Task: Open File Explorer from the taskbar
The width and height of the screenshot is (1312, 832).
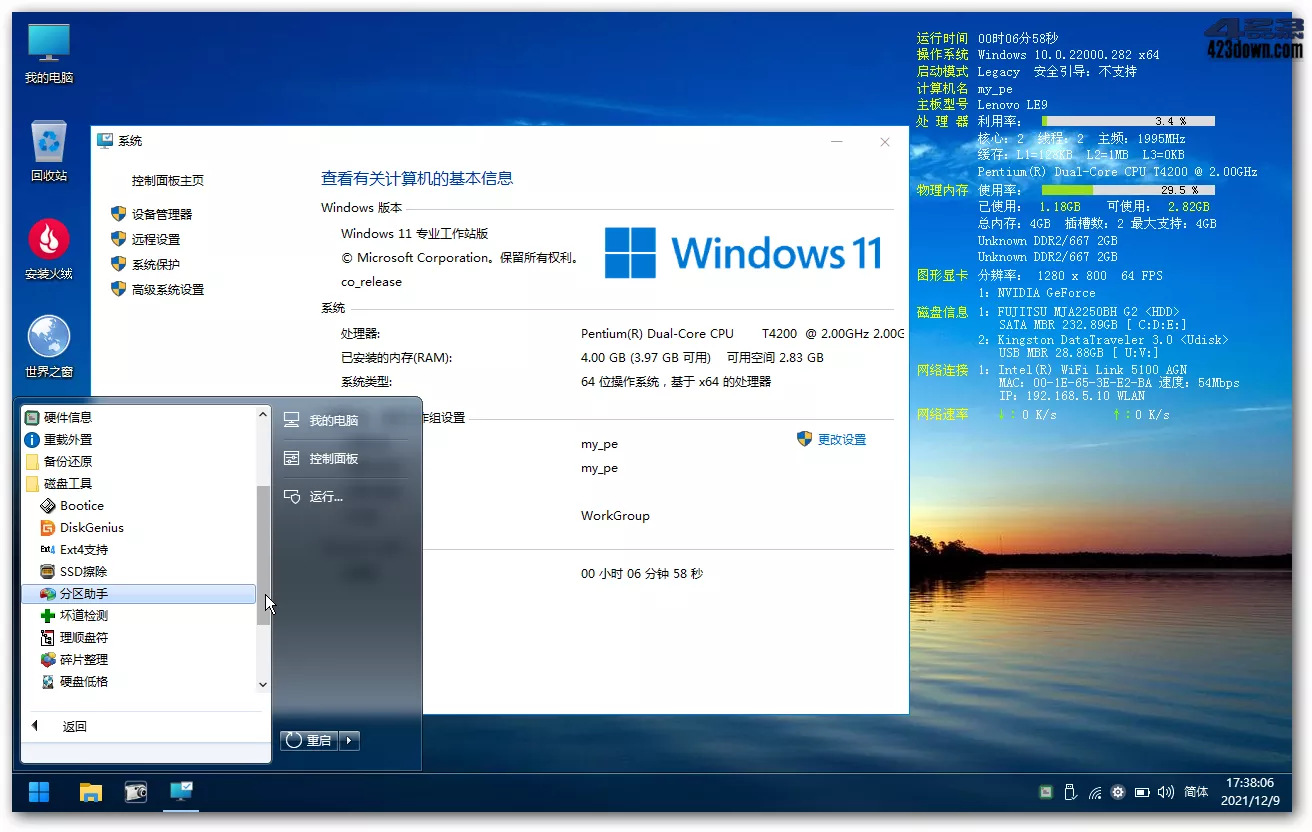Action: (91, 793)
